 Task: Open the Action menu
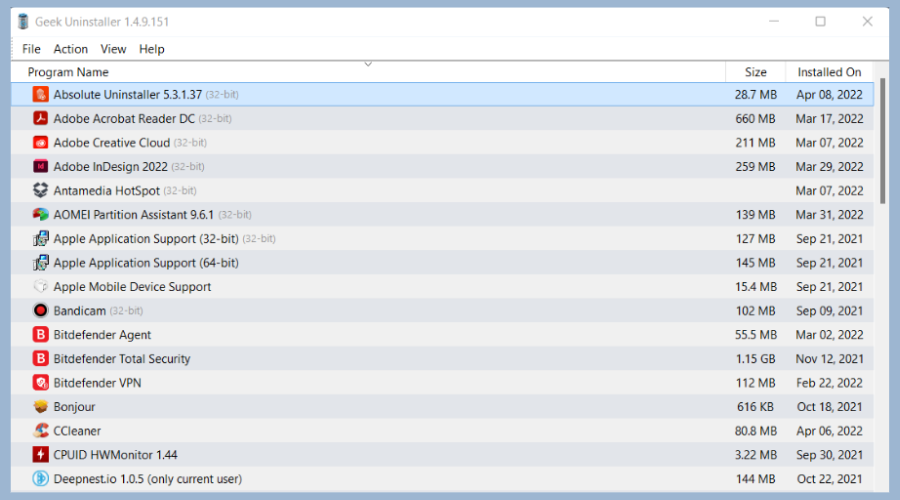71,49
